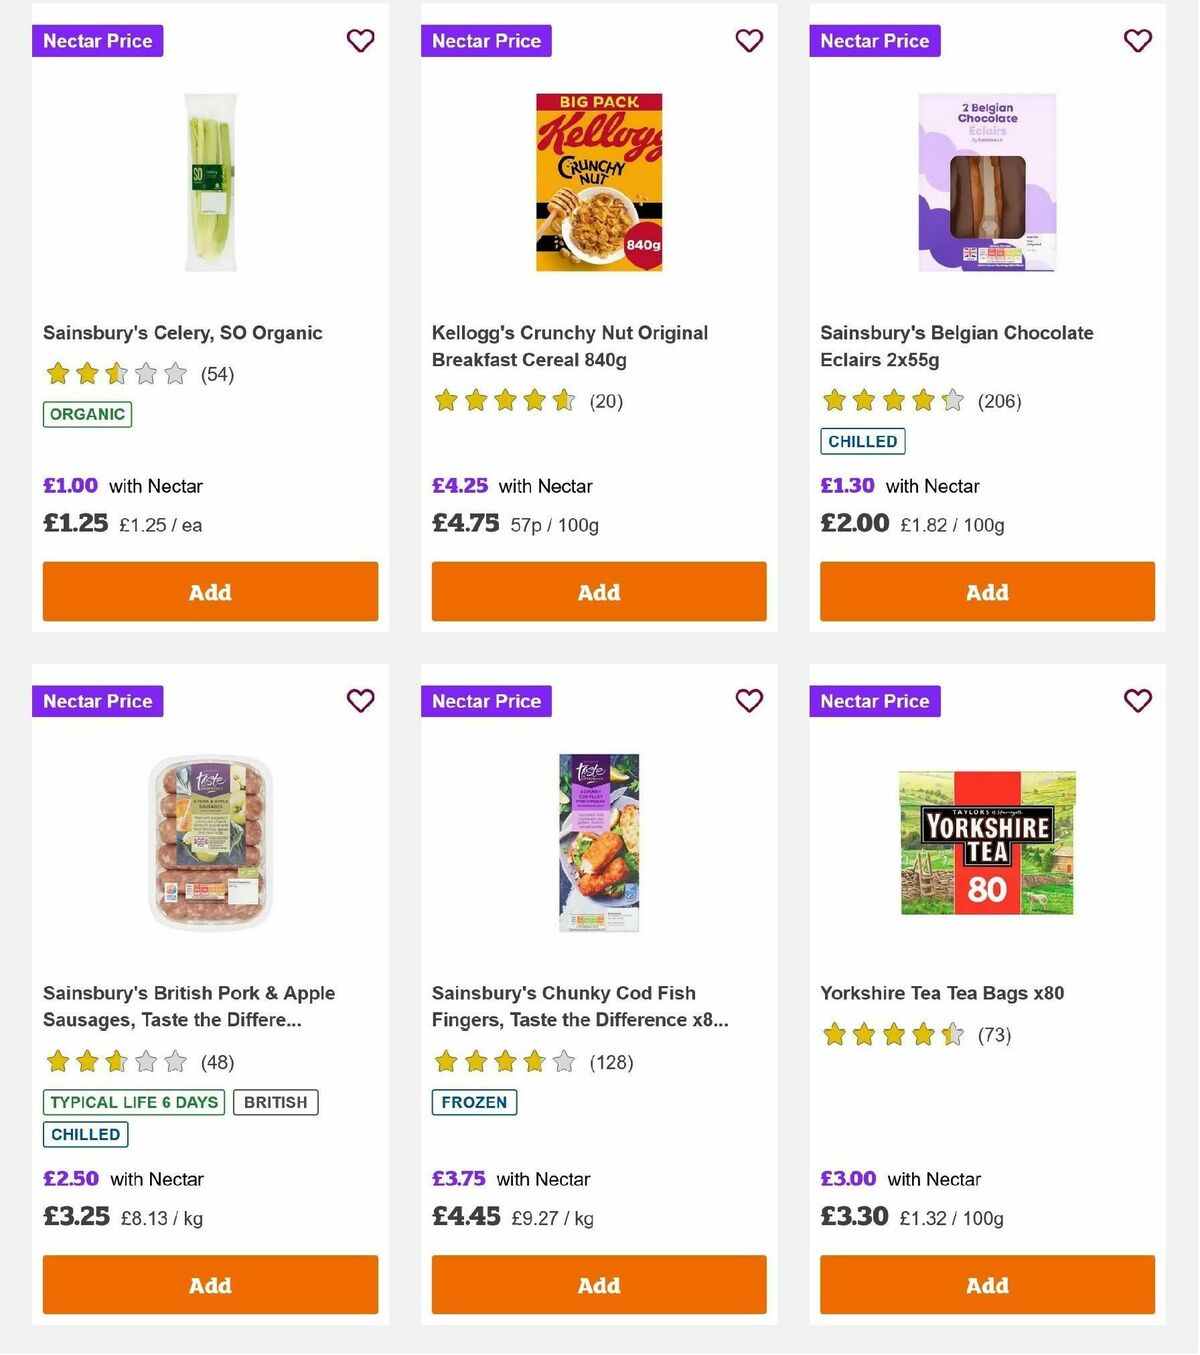
Task: Open the Yorkshire Tea Tea Bags product page
Action: point(942,992)
